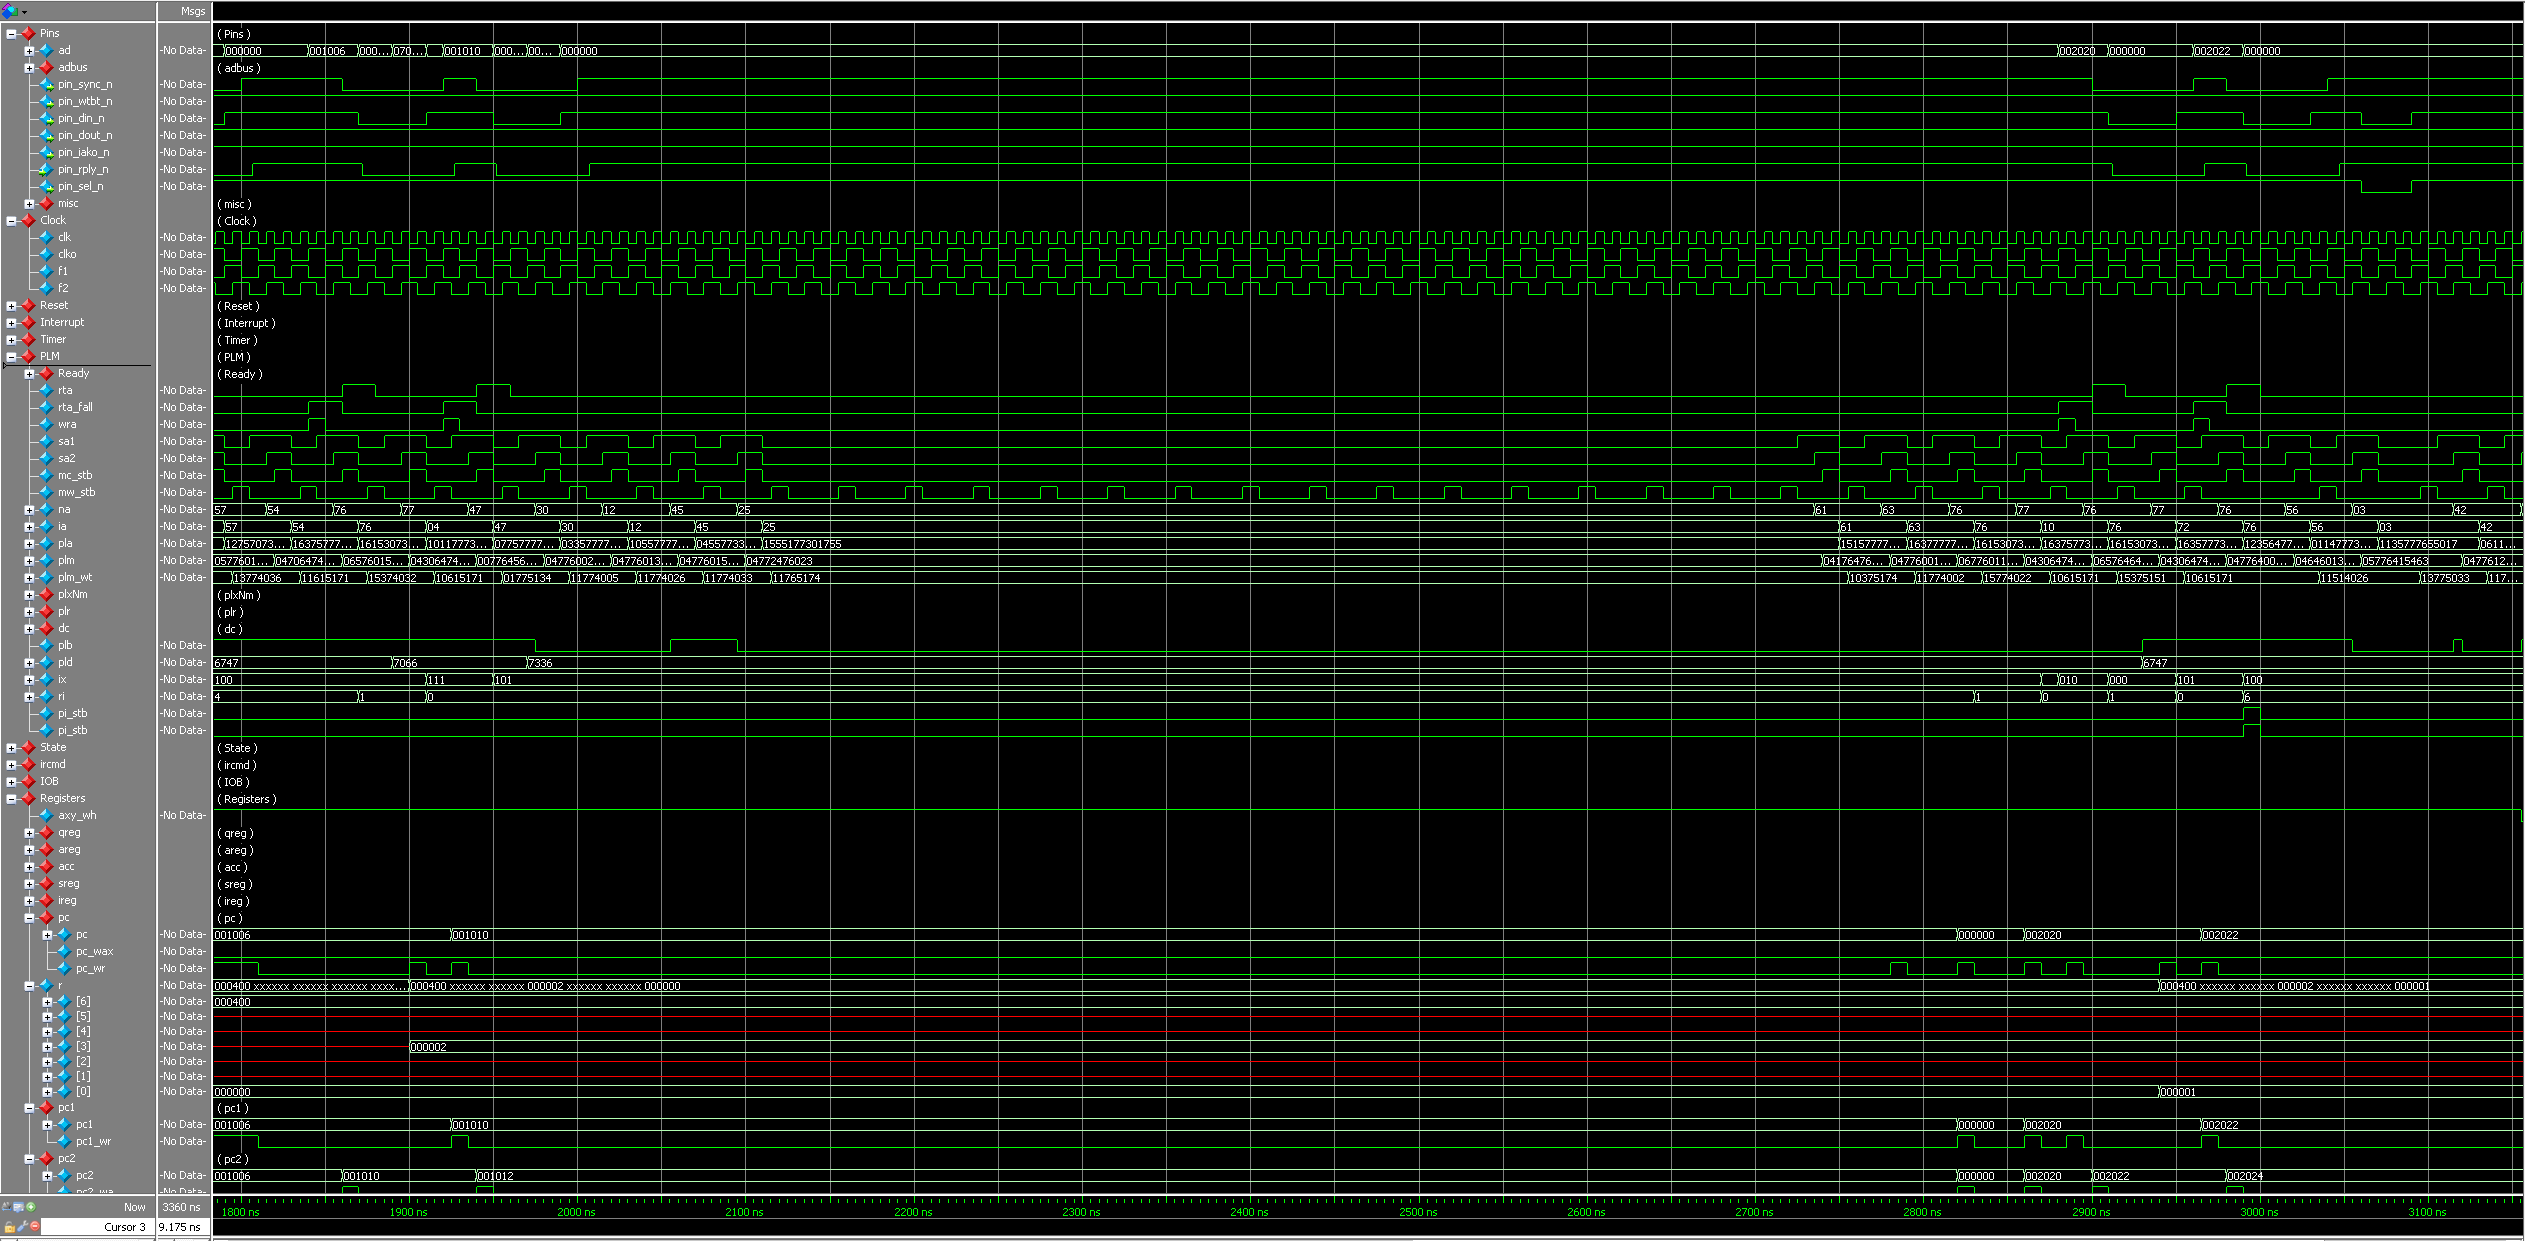Click the colored diamonds wave icon

(x=9, y=11)
